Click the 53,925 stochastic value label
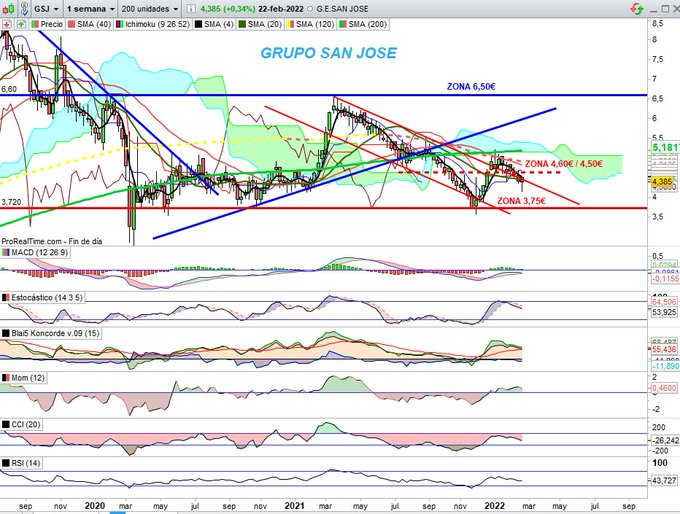680x514 pixels. [664, 312]
